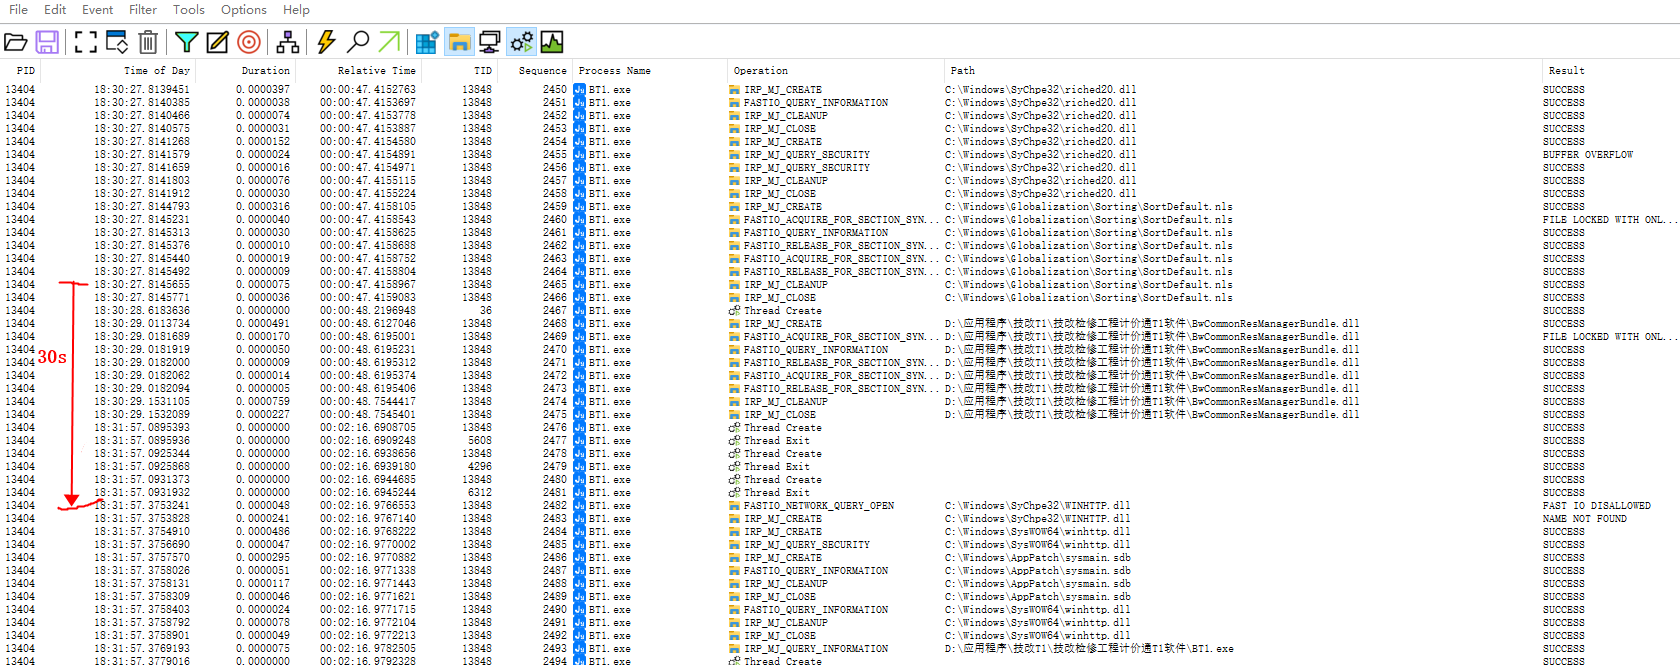
Task: Click the Open log file icon
Action: [16, 42]
